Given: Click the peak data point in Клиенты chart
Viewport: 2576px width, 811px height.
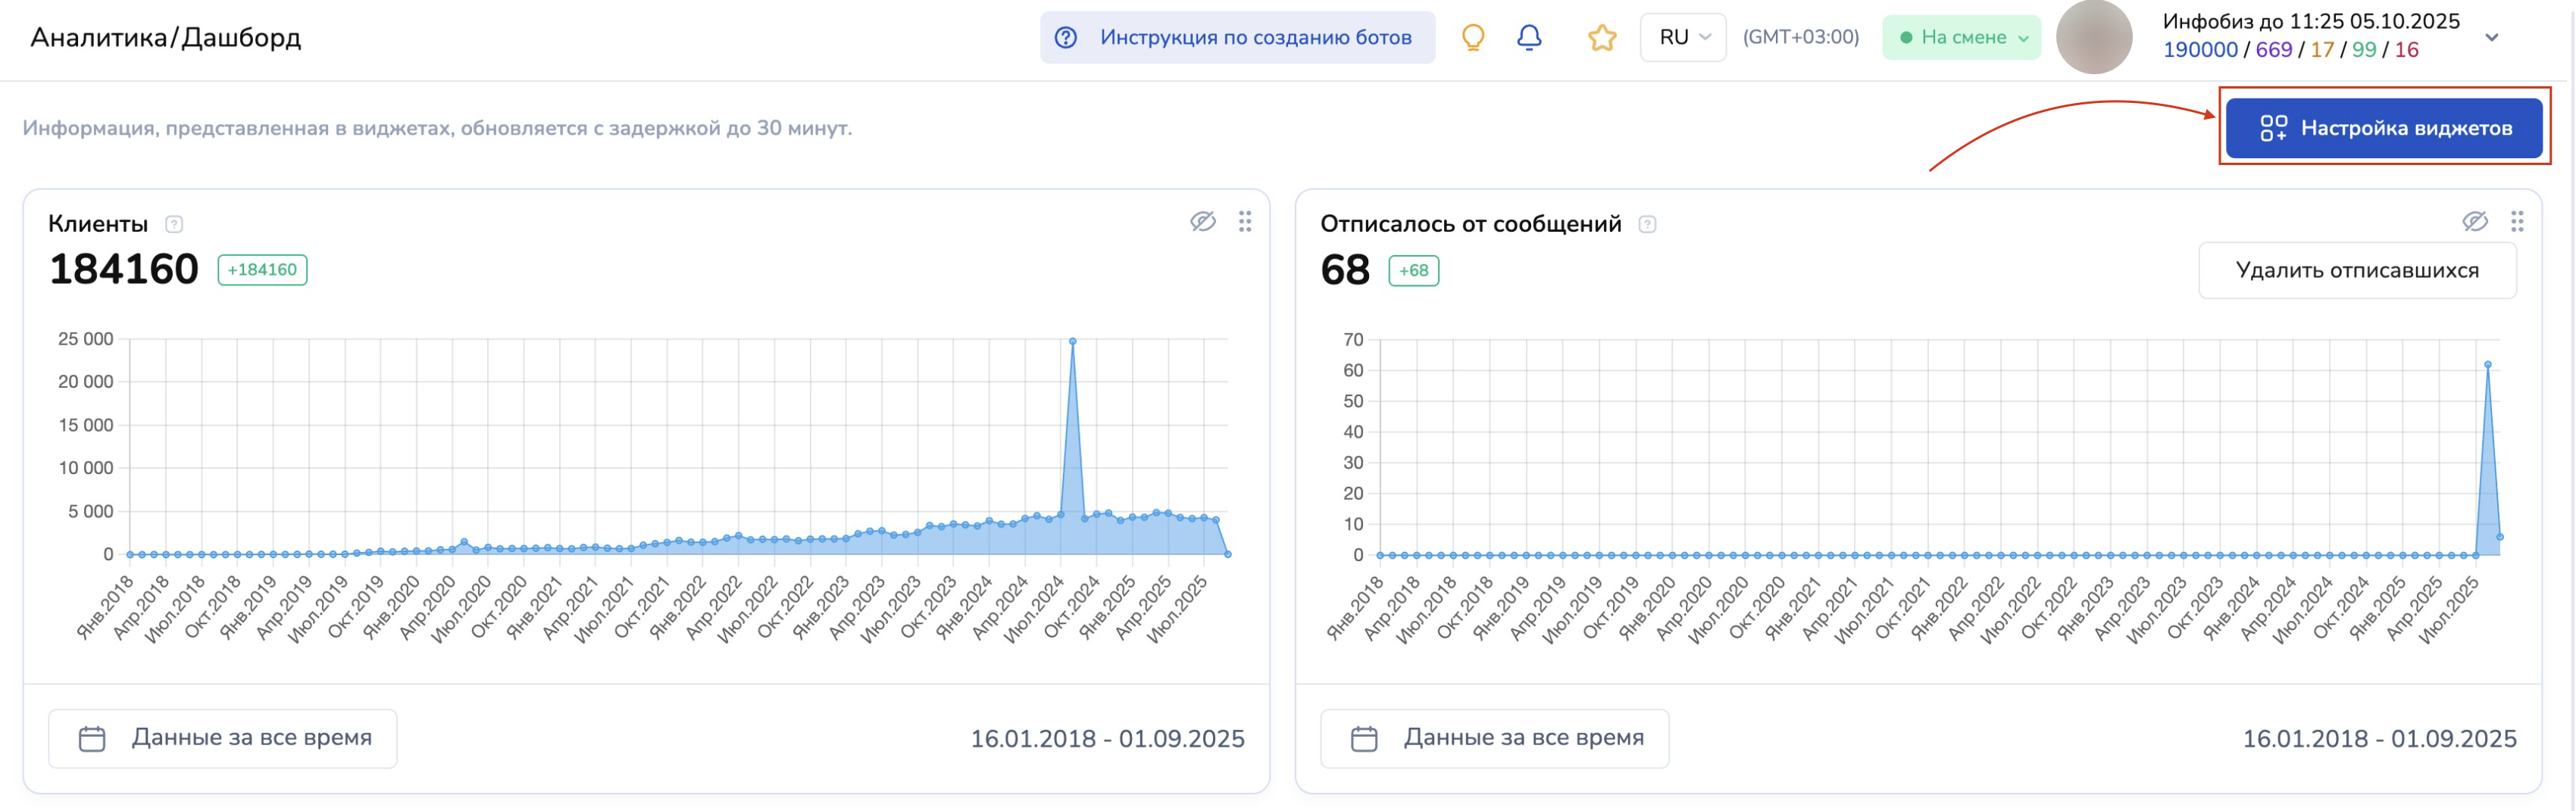Looking at the screenshot, I should coord(1072,342).
